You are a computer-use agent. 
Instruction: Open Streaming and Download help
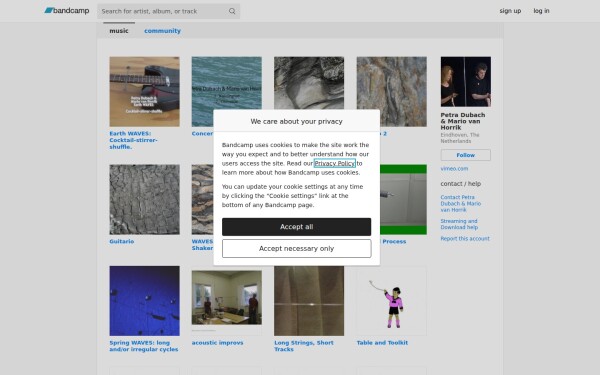[x=459, y=224]
